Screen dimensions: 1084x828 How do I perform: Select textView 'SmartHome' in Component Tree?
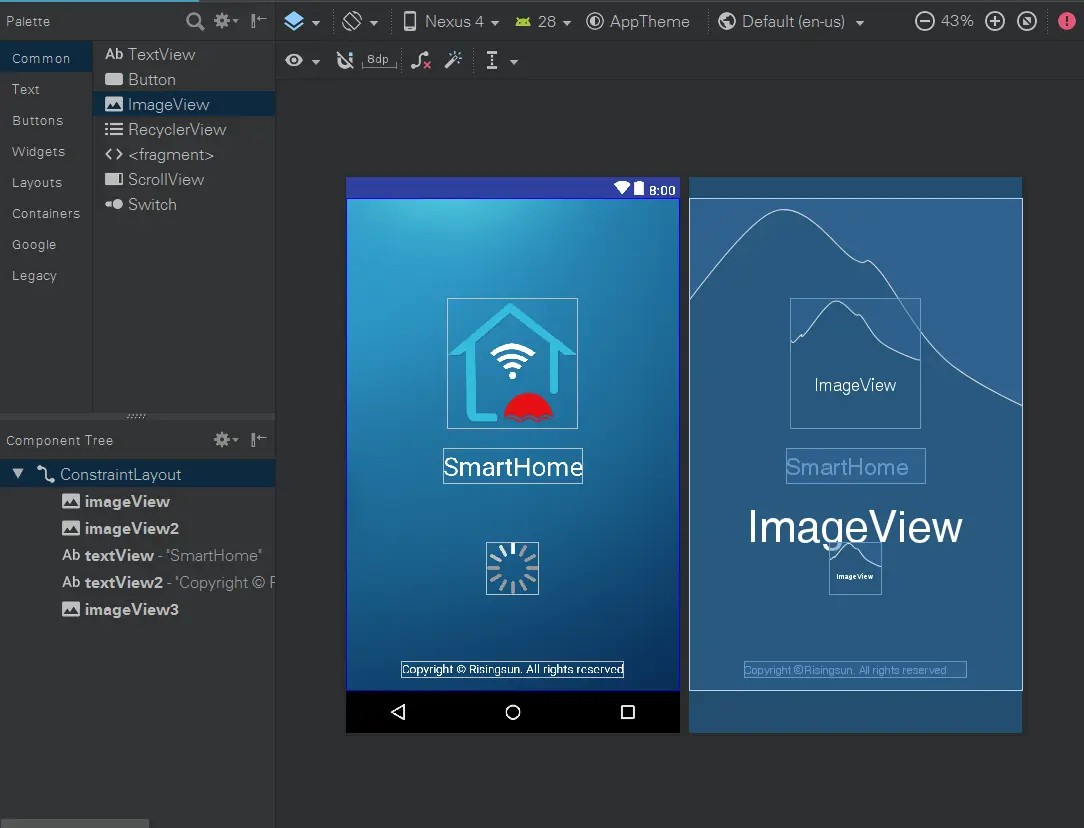coord(138,555)
